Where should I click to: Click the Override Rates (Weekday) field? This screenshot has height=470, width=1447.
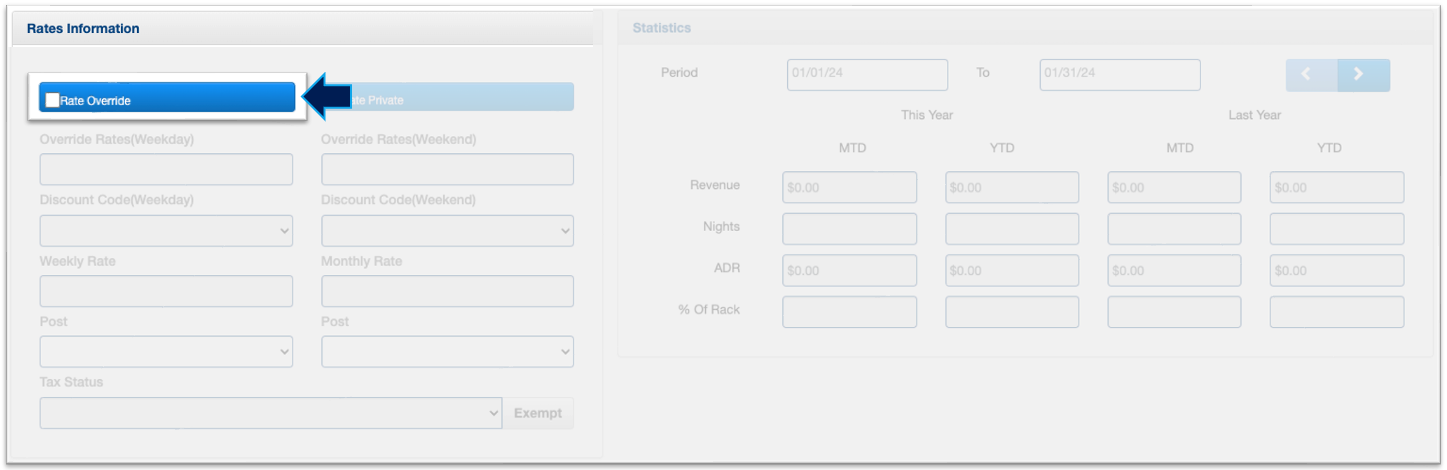[166, 170]
